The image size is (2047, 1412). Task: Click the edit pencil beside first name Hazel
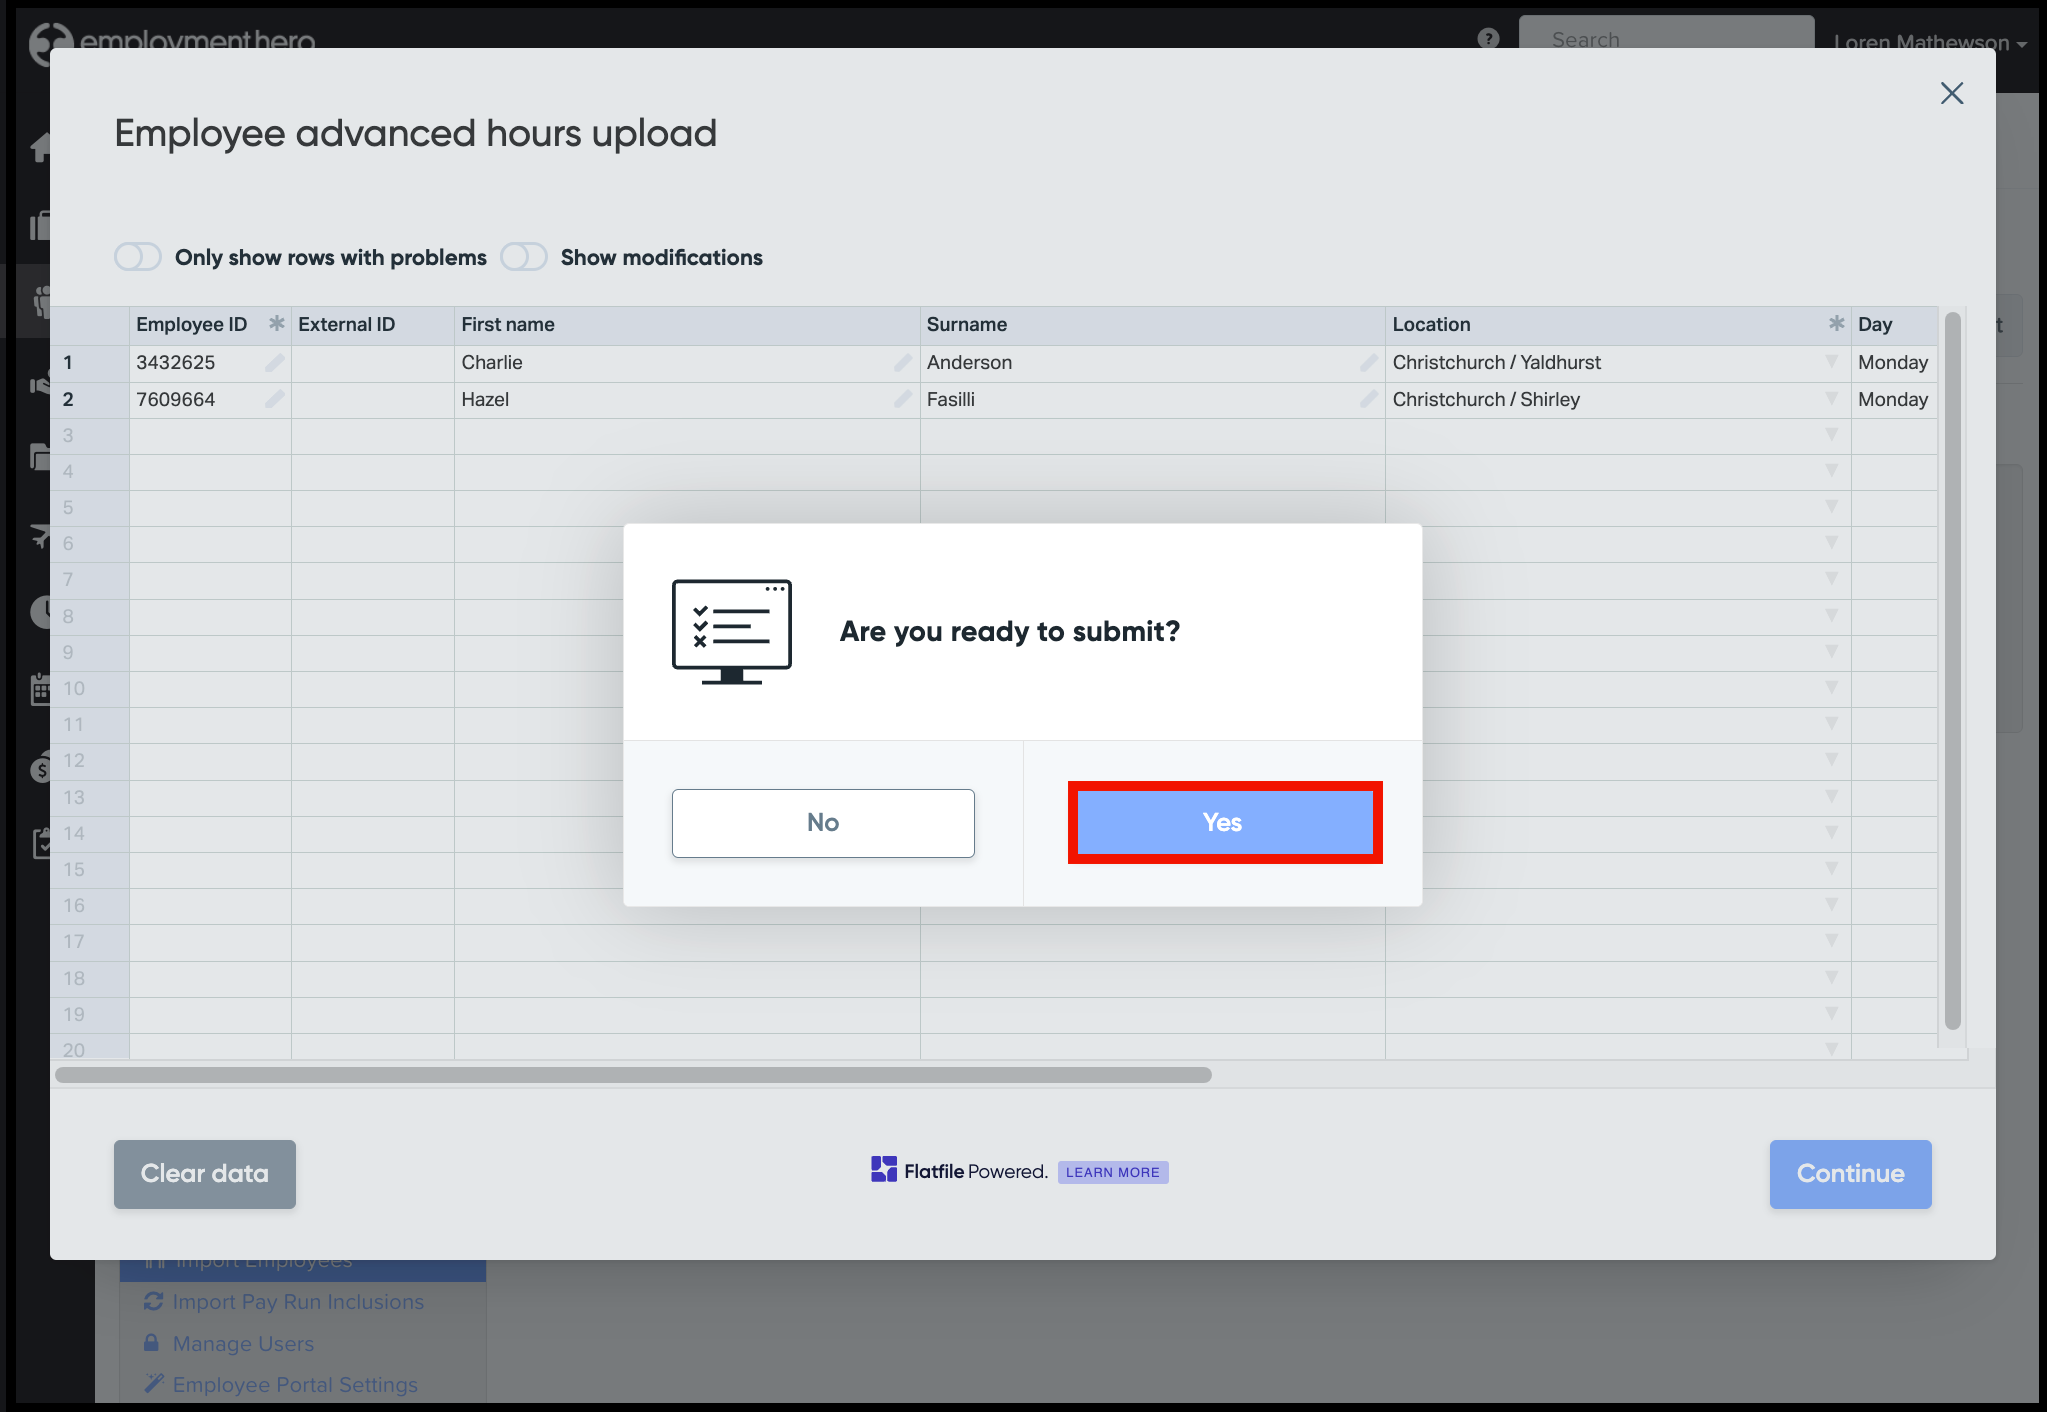click(x=902, y=400)
